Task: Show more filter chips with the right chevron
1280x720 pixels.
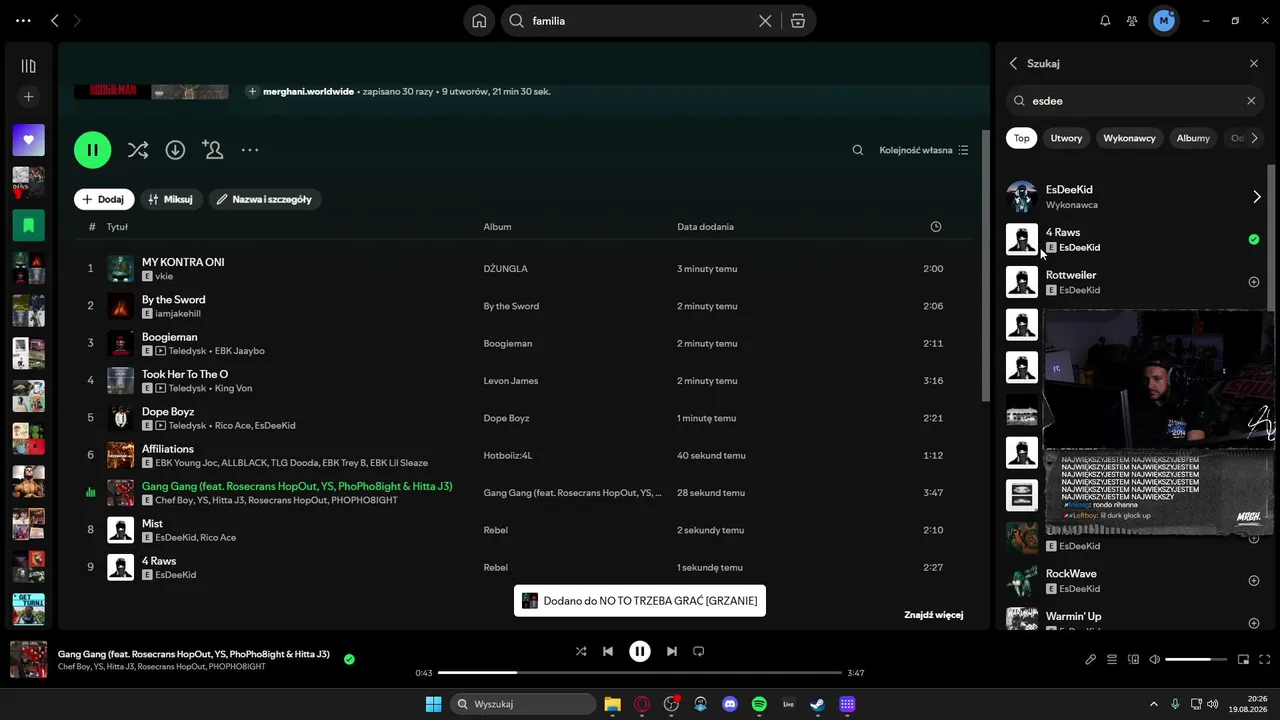Action: pyautogui.click(x=1254, y=138)
